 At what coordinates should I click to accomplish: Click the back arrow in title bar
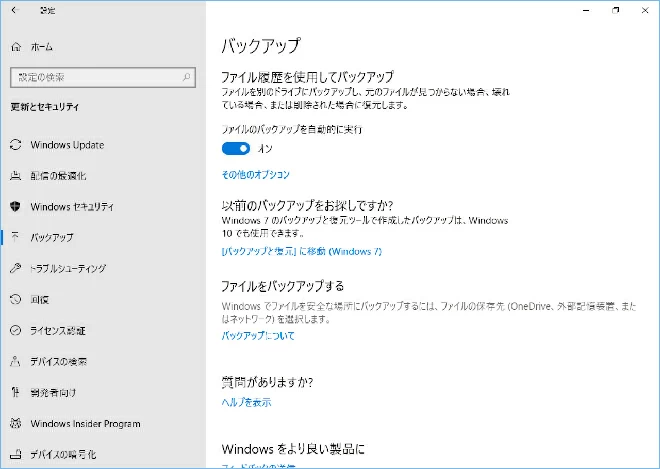tap(16, 9)
